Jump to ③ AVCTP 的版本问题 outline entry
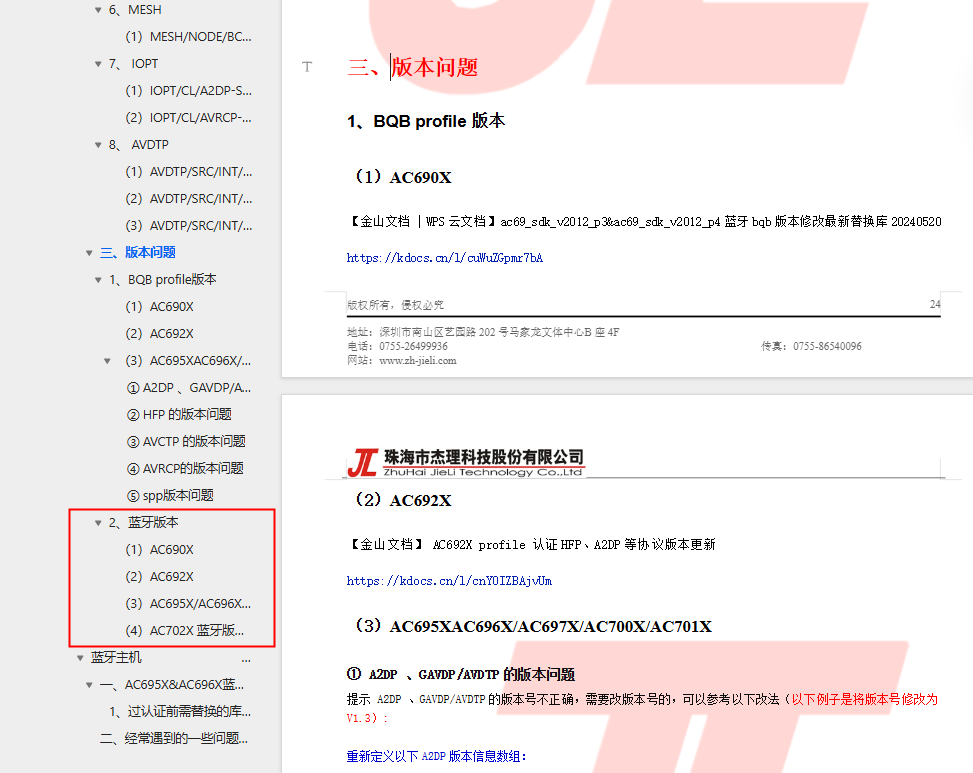 [186, 442]
